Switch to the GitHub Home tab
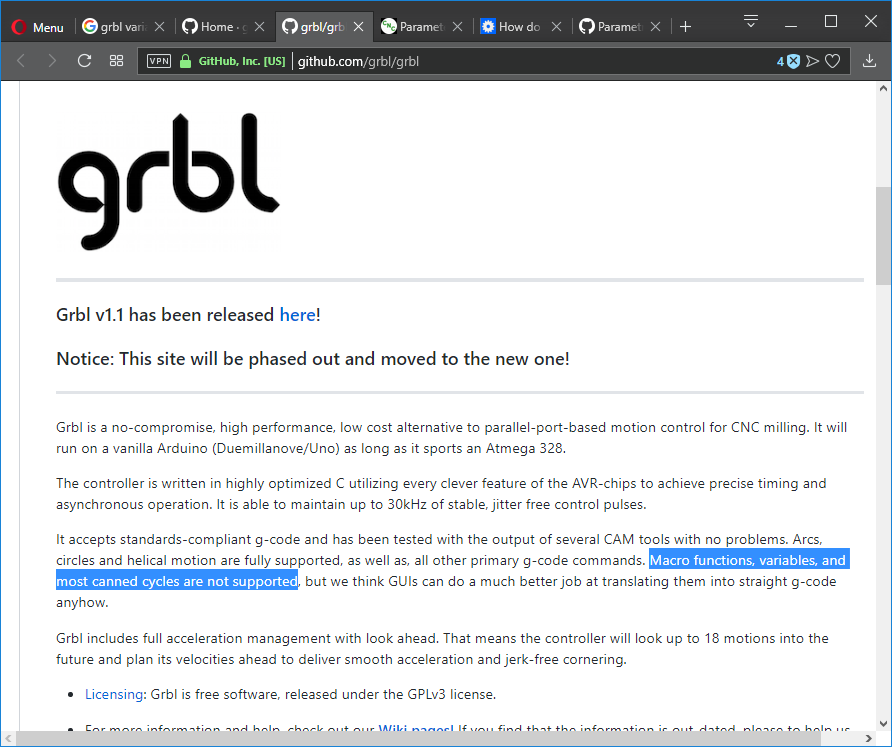Screen dimensions: 892x747 tap(216, 27)
